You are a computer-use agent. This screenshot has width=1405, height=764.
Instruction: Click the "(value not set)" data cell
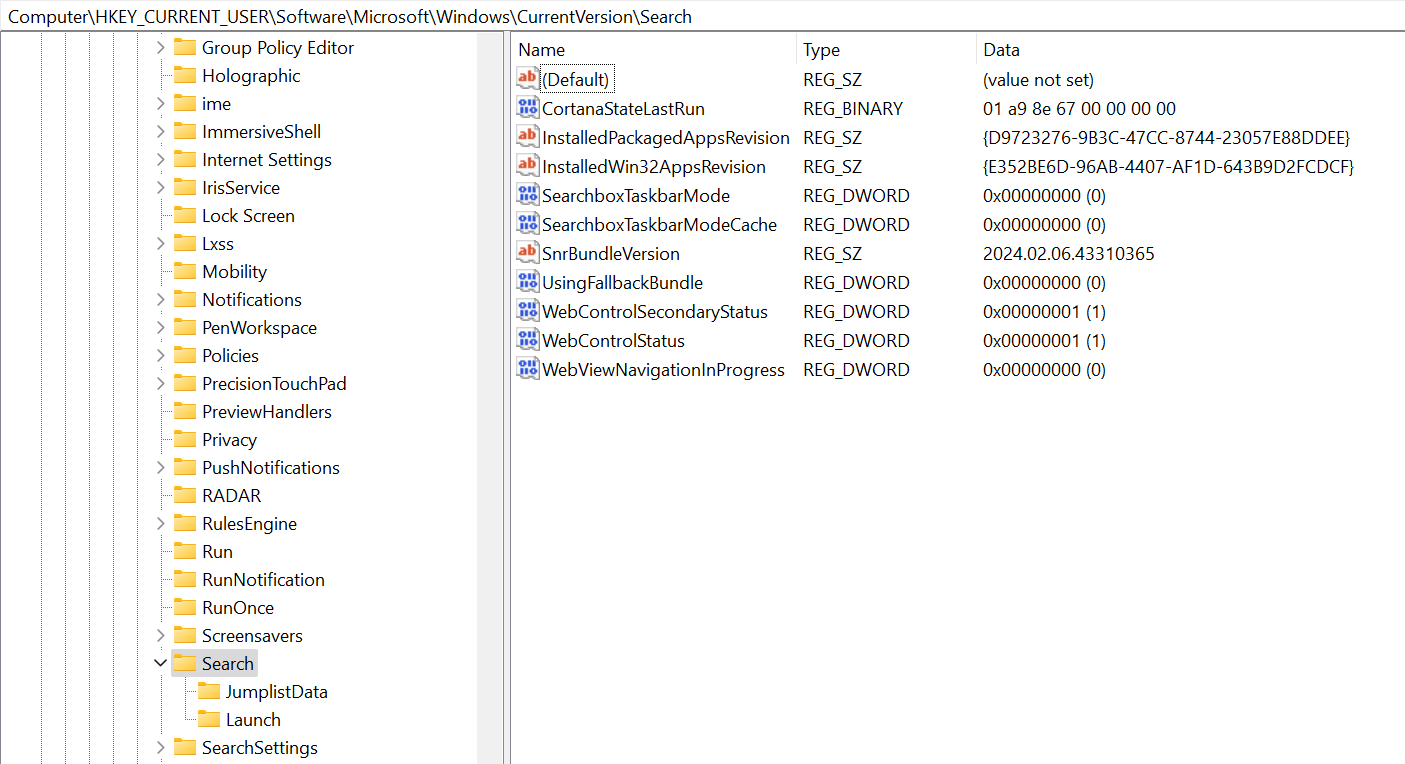coord(1039,79)
